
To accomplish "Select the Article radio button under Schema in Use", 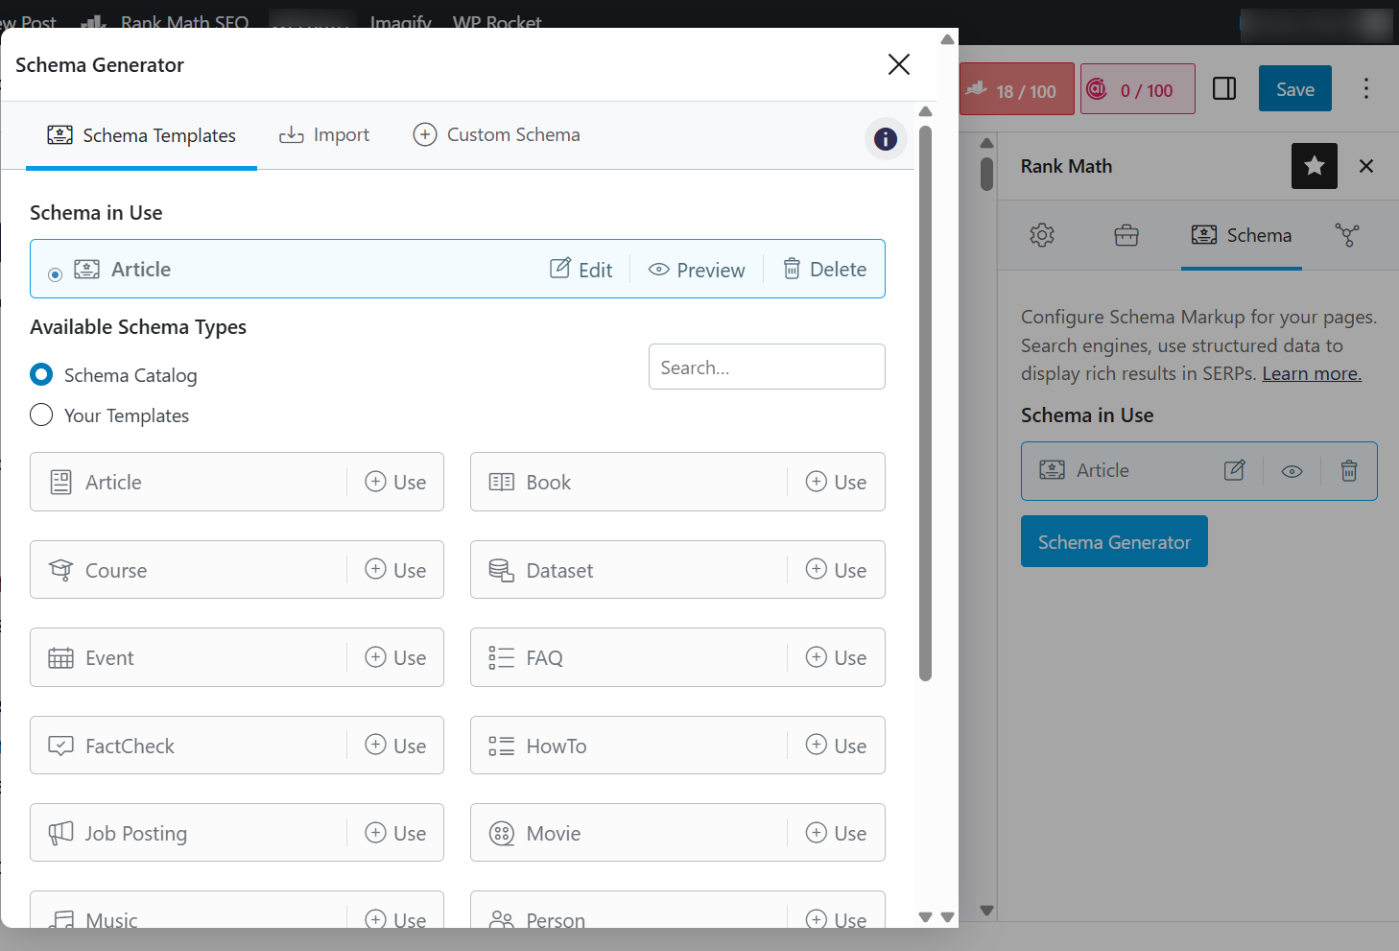I will 55,272.
